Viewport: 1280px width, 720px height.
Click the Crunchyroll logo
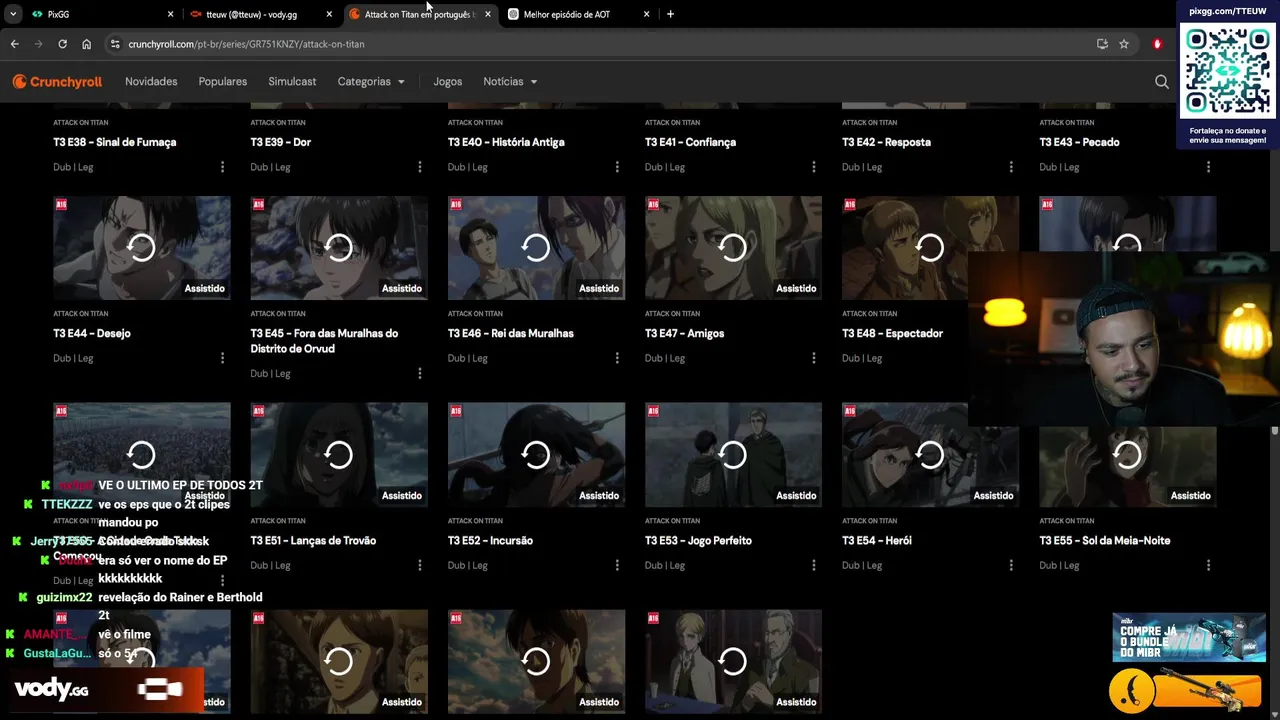click(57, 82)
